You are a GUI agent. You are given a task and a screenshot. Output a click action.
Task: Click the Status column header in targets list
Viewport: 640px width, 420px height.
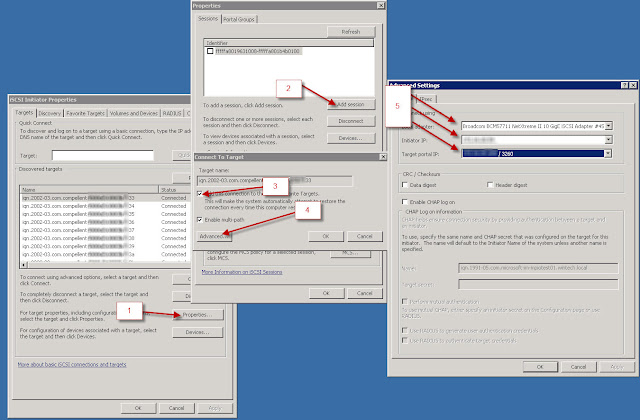click(x=175, y=190)
